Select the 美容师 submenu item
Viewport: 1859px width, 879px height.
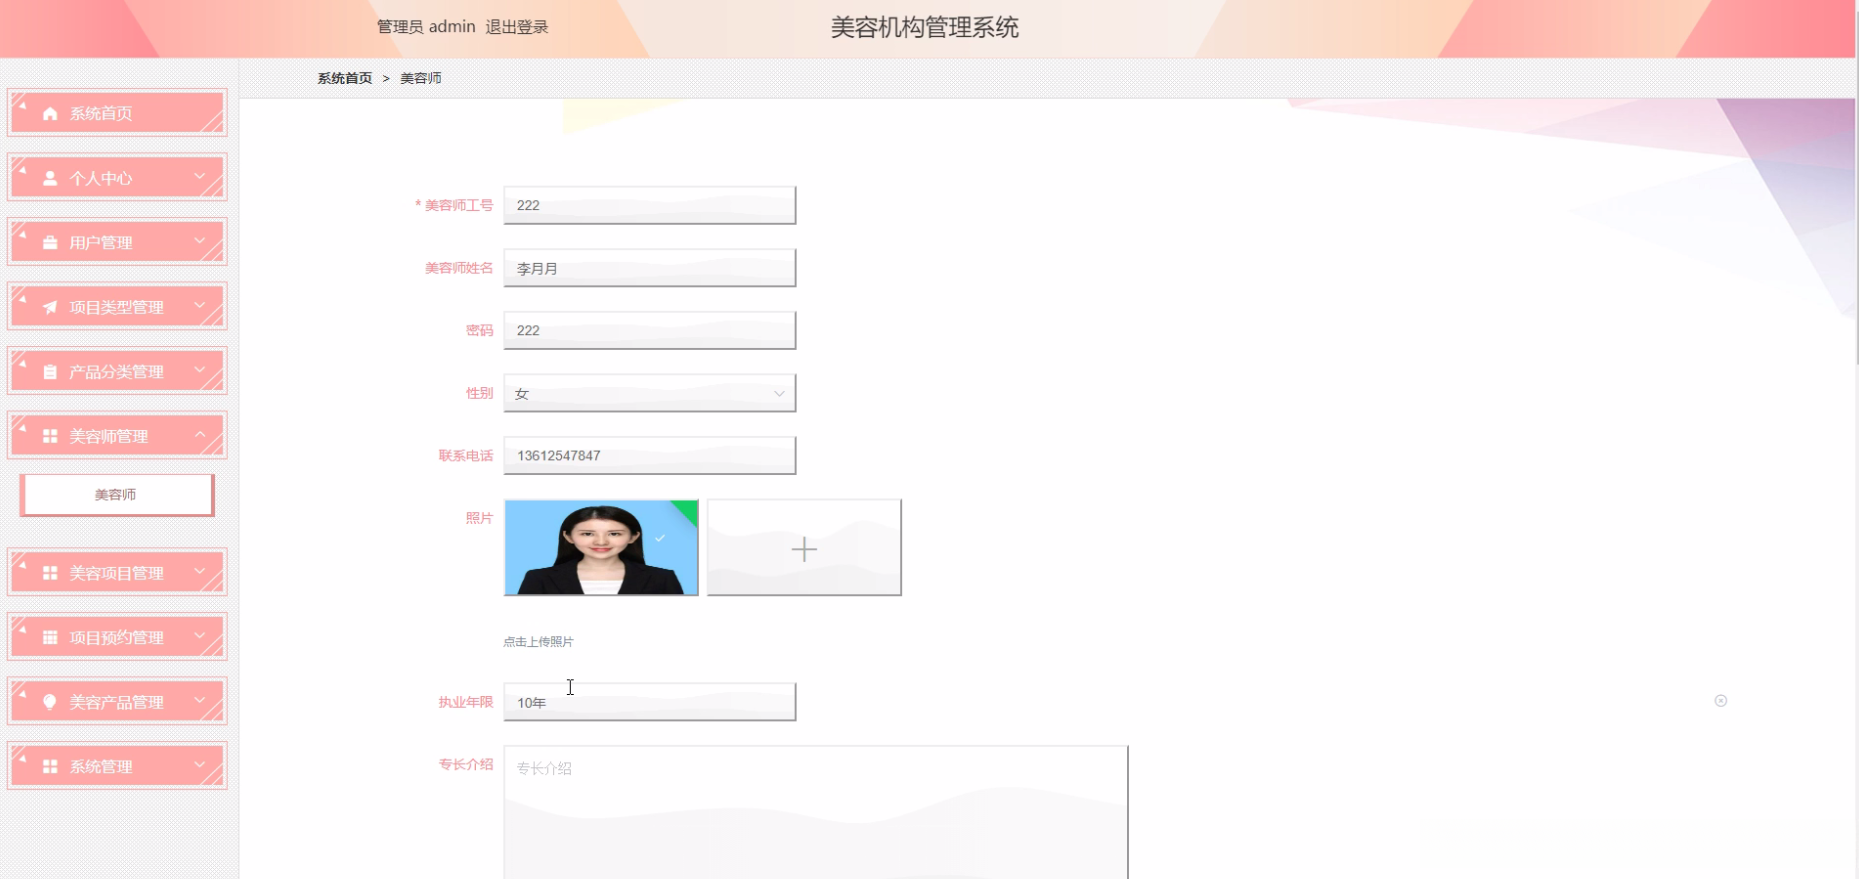pos(117,495)
